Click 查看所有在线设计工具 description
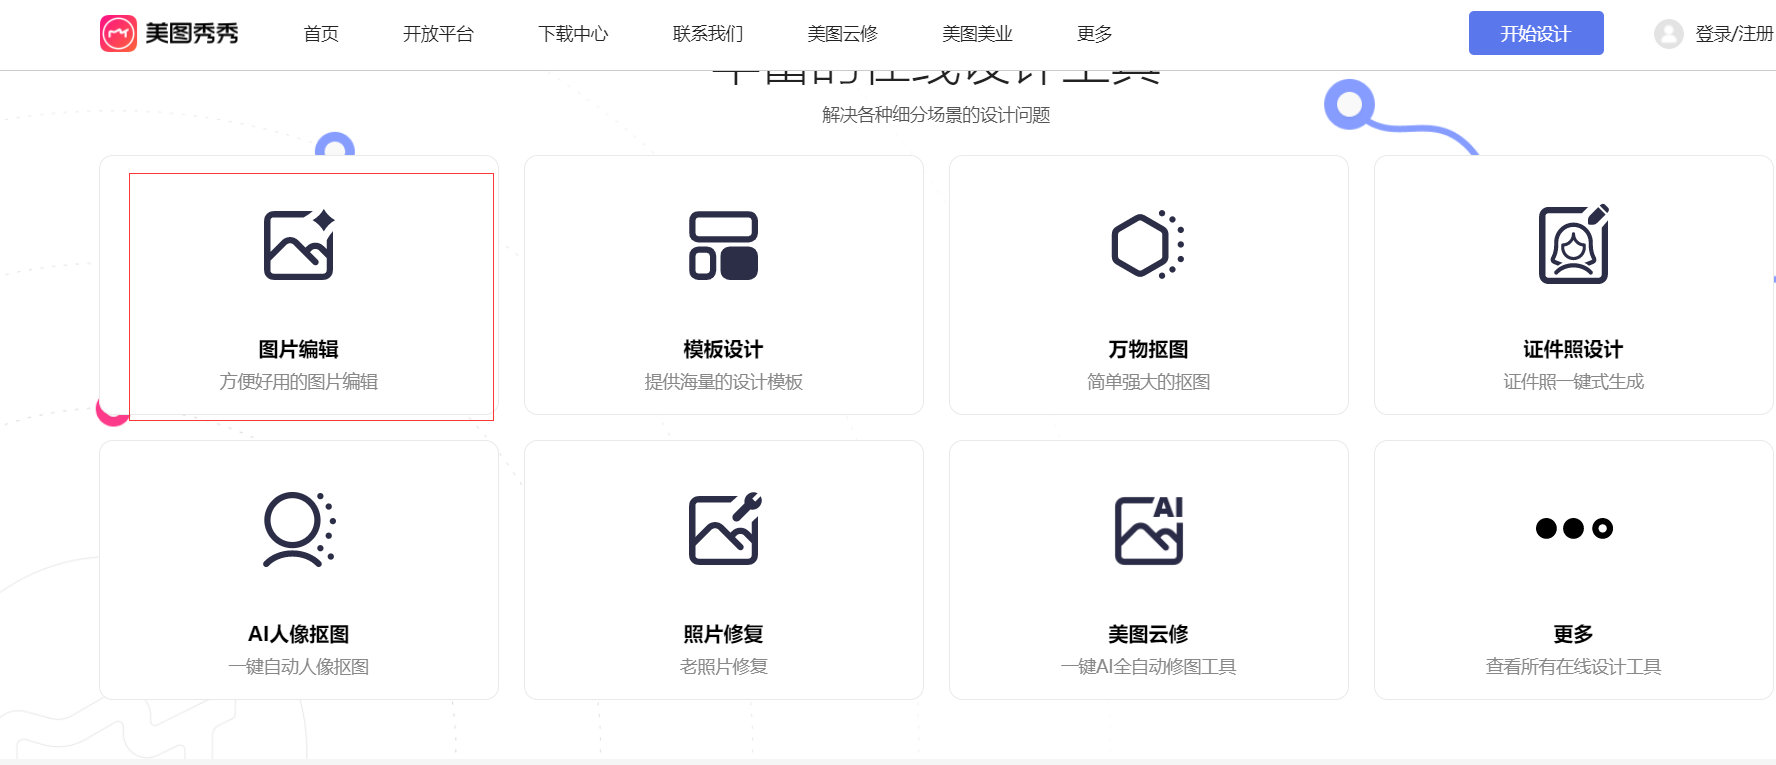This screenshot has height=765, width=1776. click(x=1574, y=666)
